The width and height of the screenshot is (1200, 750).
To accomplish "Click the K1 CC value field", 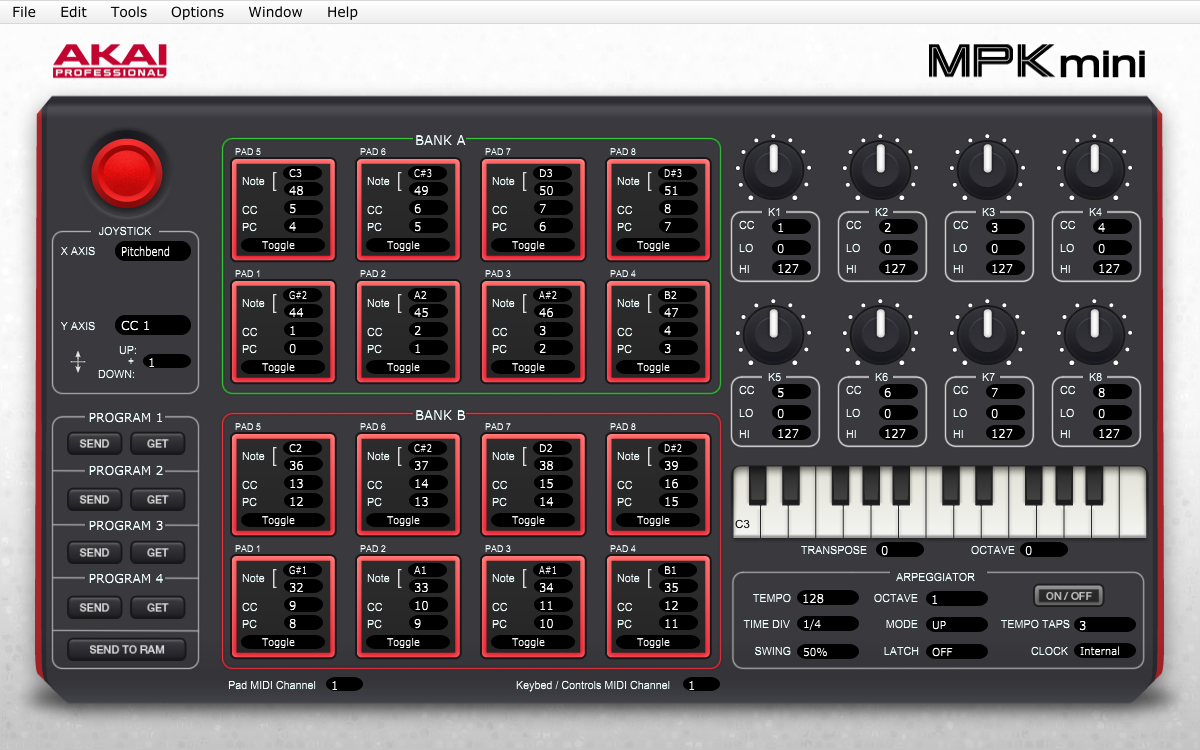I will pyautogui.click(x=790, y=227).
